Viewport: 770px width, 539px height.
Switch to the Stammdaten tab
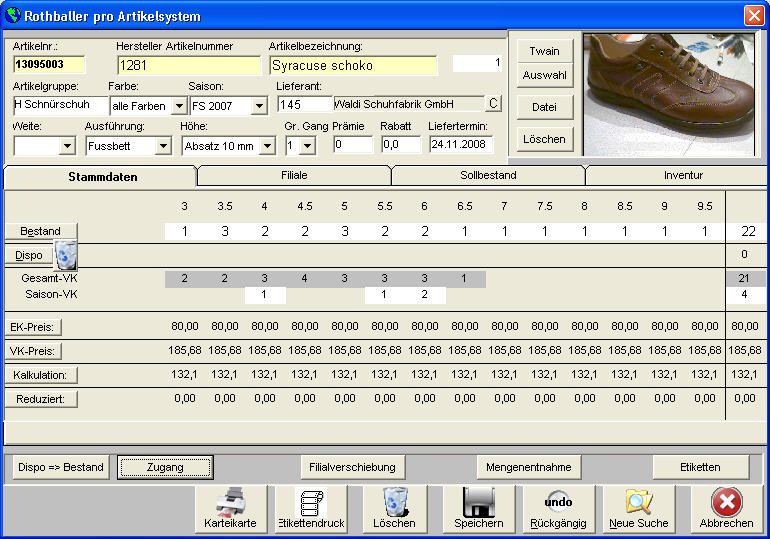[100, 177]
